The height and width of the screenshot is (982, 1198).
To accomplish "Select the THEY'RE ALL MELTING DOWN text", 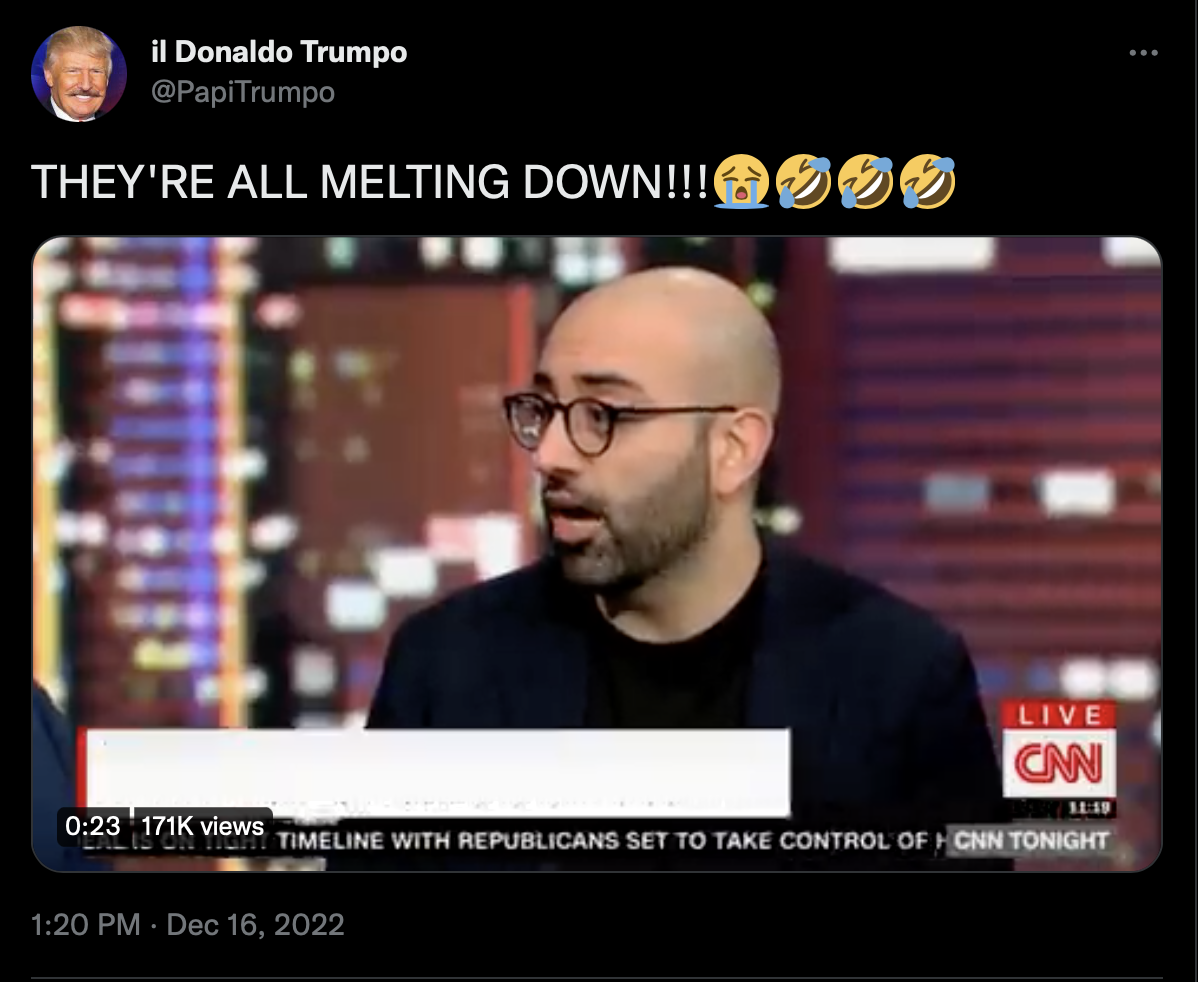I will pyautogui.click(x=370, y=182).
